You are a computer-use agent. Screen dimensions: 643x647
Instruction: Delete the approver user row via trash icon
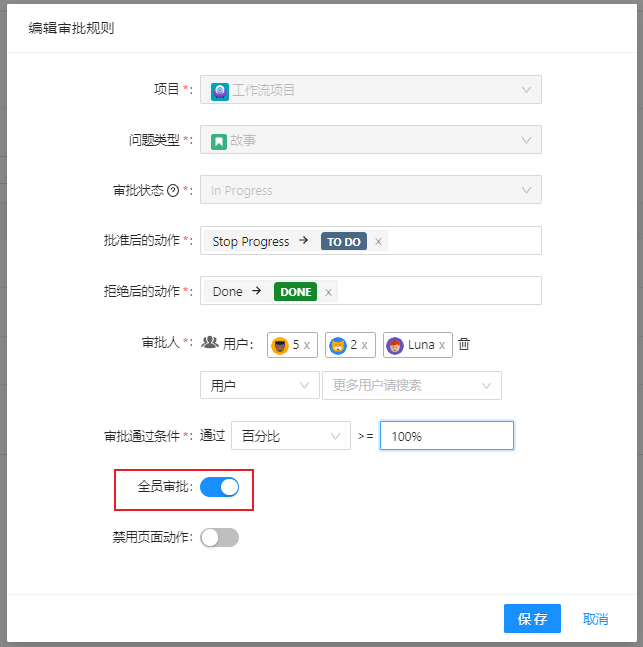(464, 344)
